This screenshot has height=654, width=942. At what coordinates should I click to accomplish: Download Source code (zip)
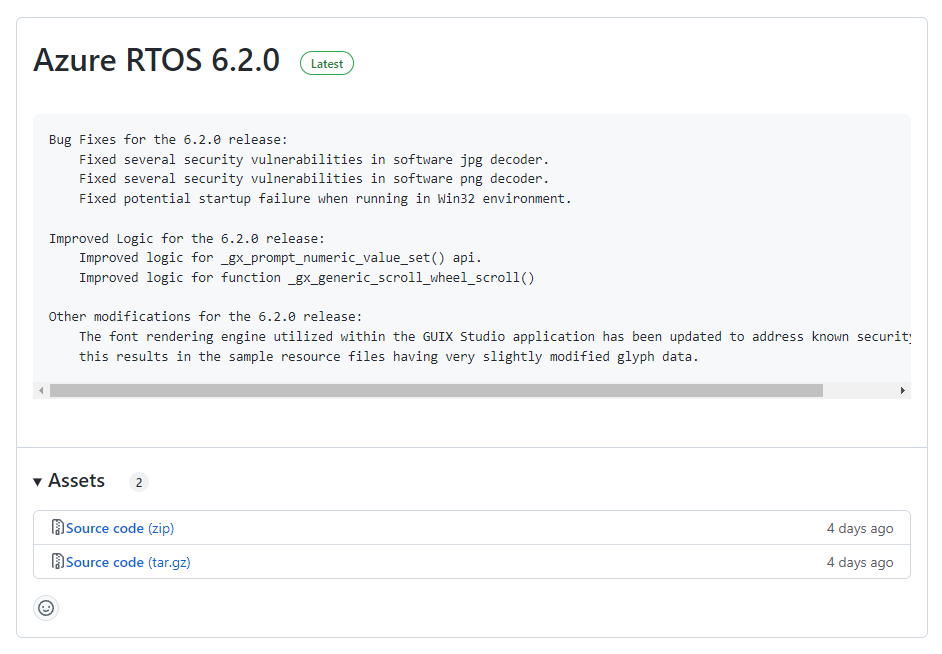tap(120, 528)
